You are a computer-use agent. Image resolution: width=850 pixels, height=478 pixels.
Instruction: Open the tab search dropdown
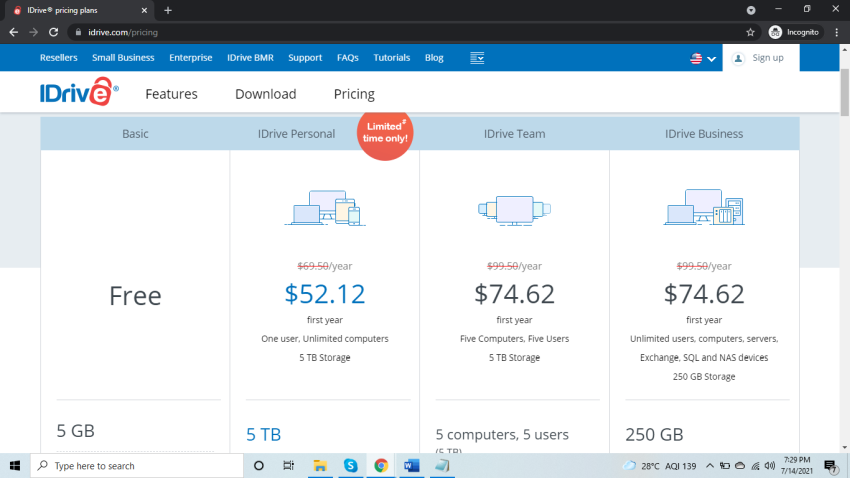point(751,10)
